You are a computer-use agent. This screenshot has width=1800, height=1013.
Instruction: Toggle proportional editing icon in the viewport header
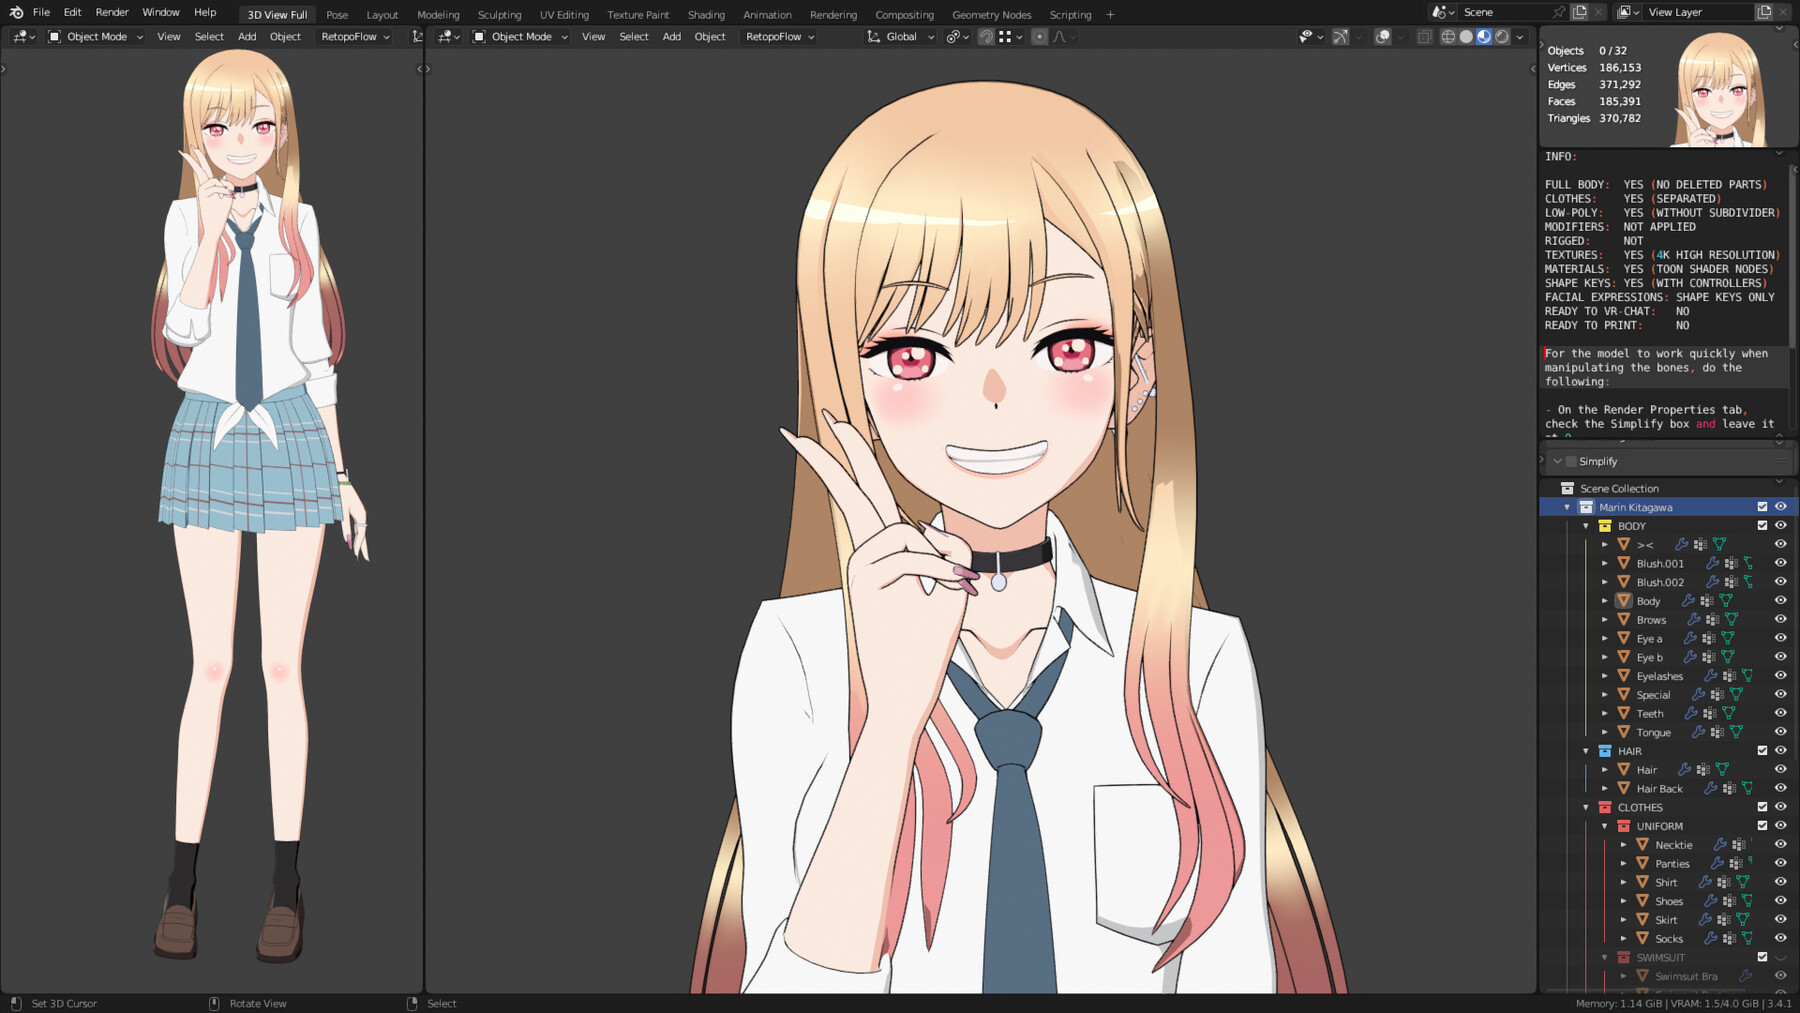tap(1040, 37)
